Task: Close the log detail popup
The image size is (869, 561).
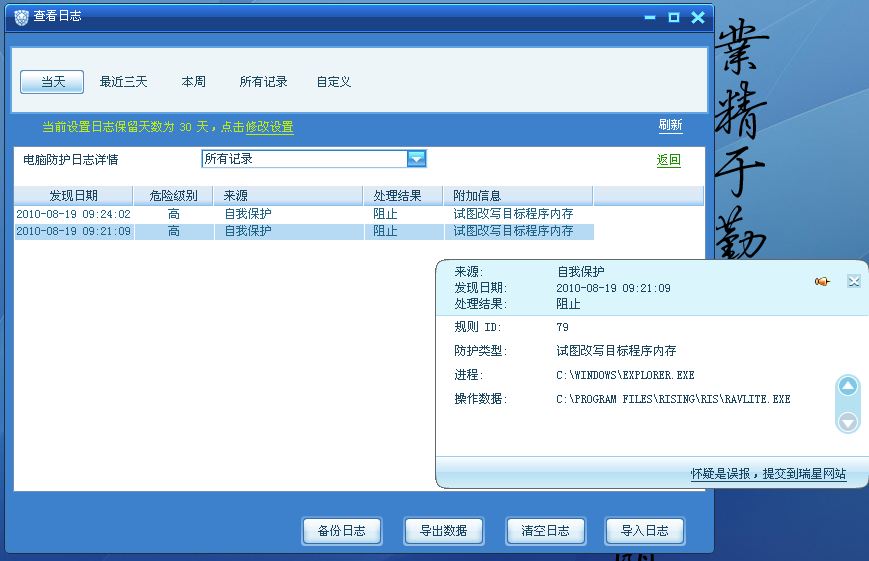Action: tap(853, 281)
